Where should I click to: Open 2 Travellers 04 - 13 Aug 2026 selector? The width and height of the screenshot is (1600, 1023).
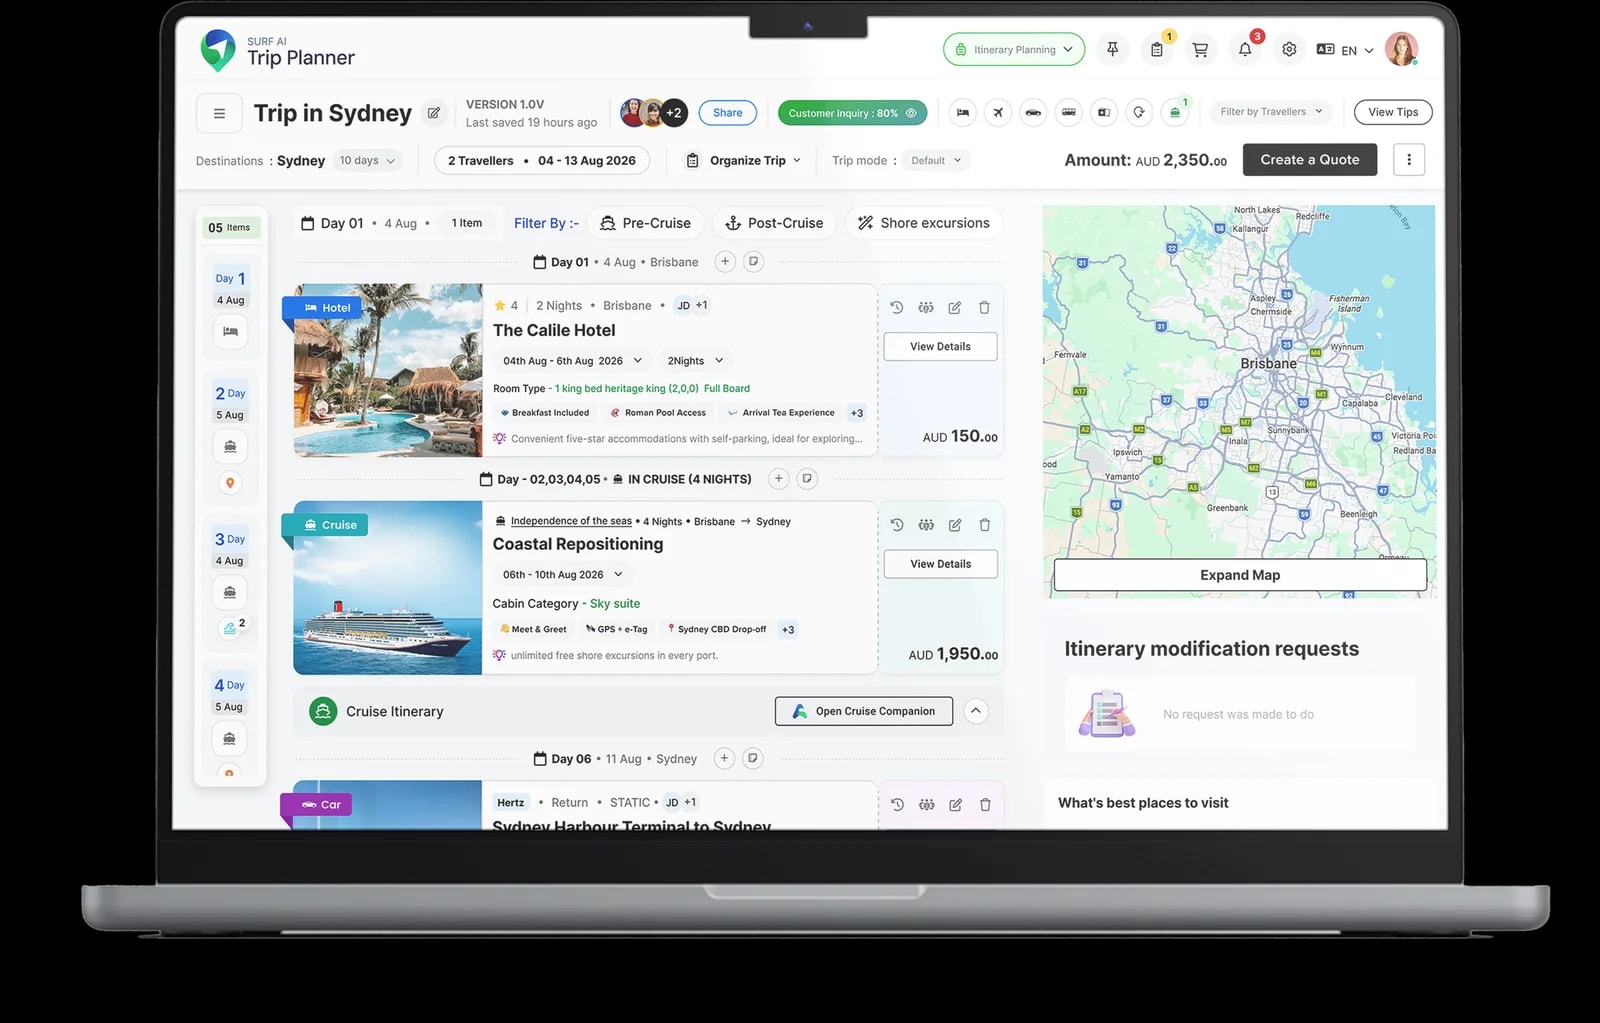coord(542,160)
